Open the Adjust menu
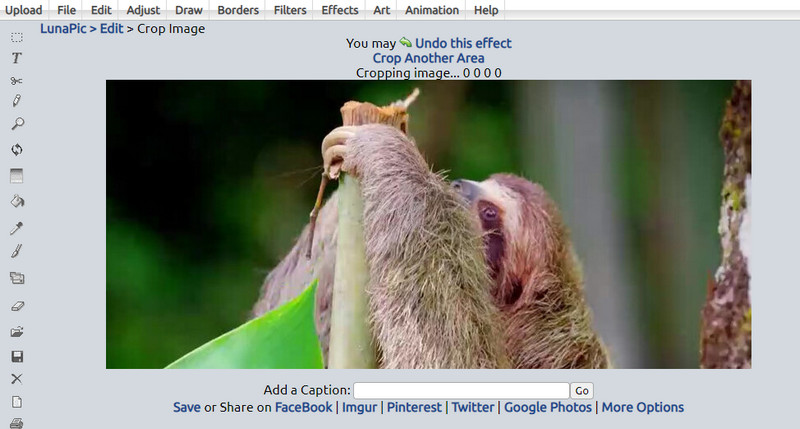The height and width of the screenshot is (429, 800). (x=143, y=10)
